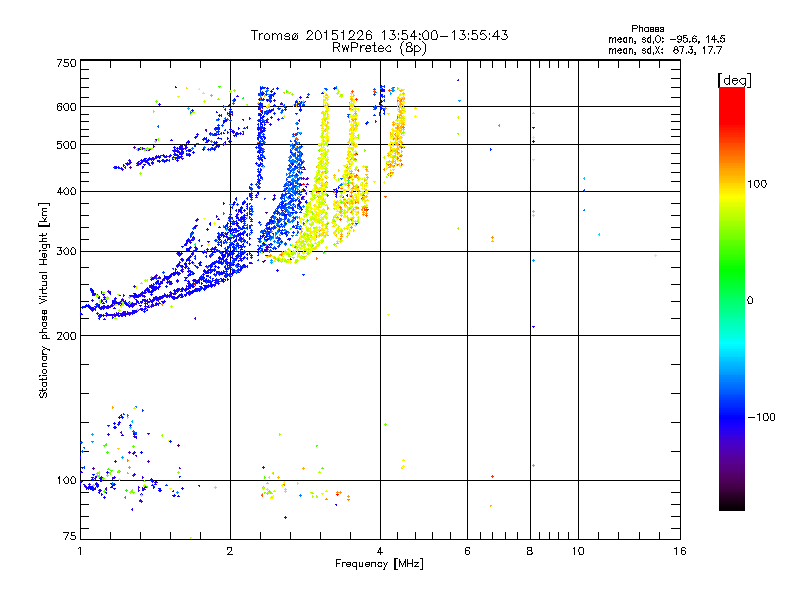Click the y-axis tick label '300'
Image resolution: width=800 pixels, height=600 pixels.
tap(66, 251)
